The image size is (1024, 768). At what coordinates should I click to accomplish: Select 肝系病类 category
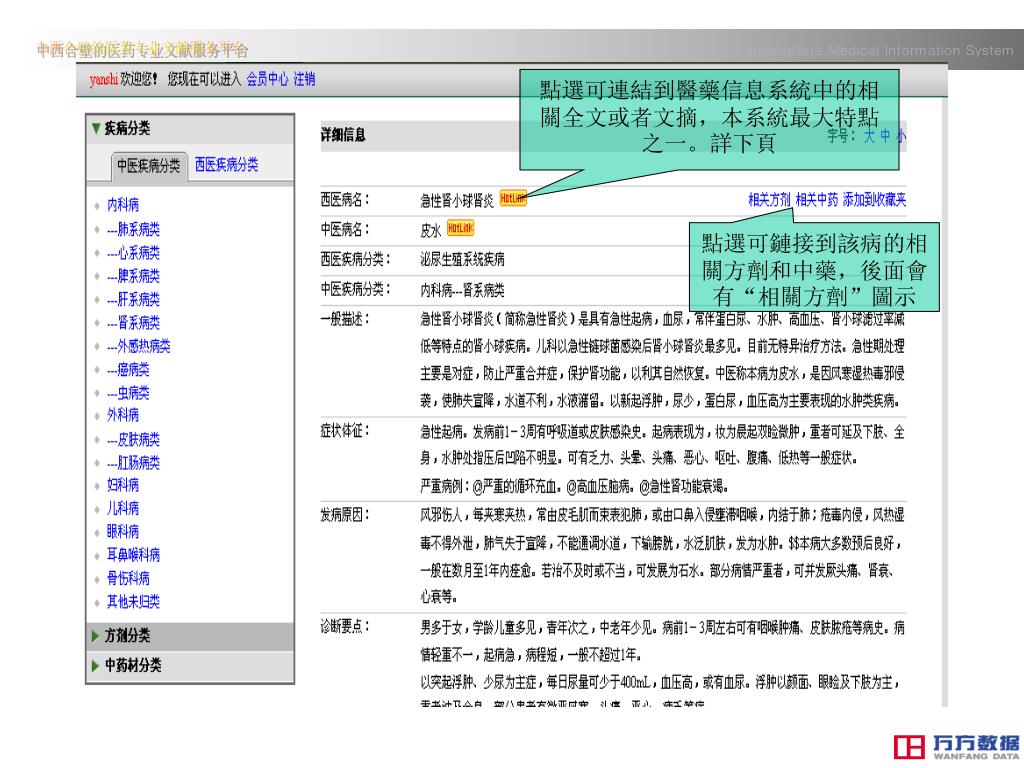point(133,300)
